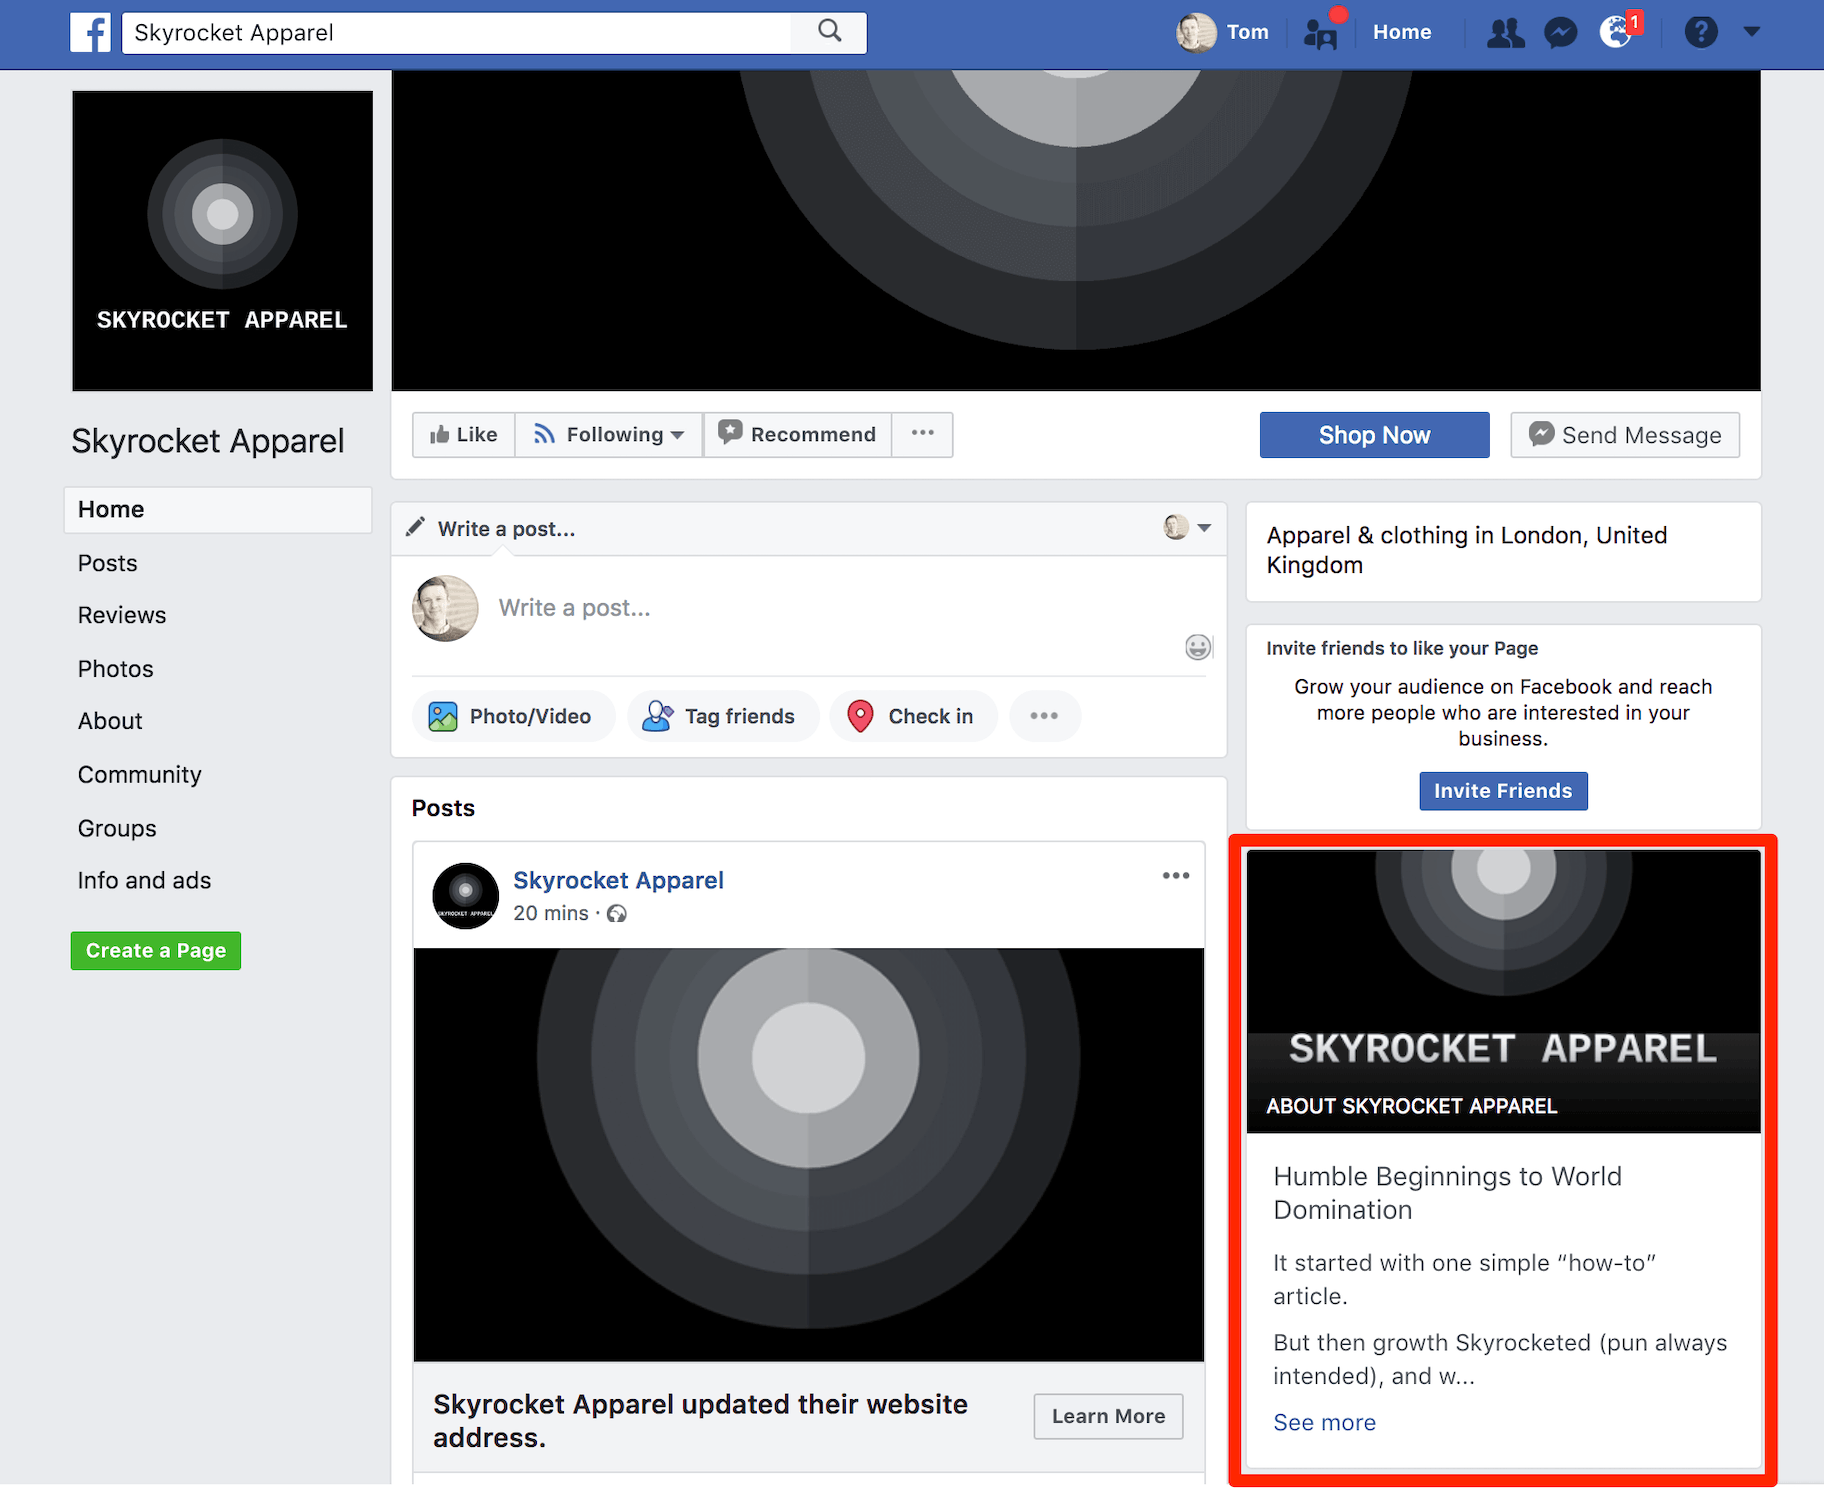Image resolution: width=1824 pixels, height=1488 pixels.
Task: Open the Following dropdown
Action: click(608, 434)
